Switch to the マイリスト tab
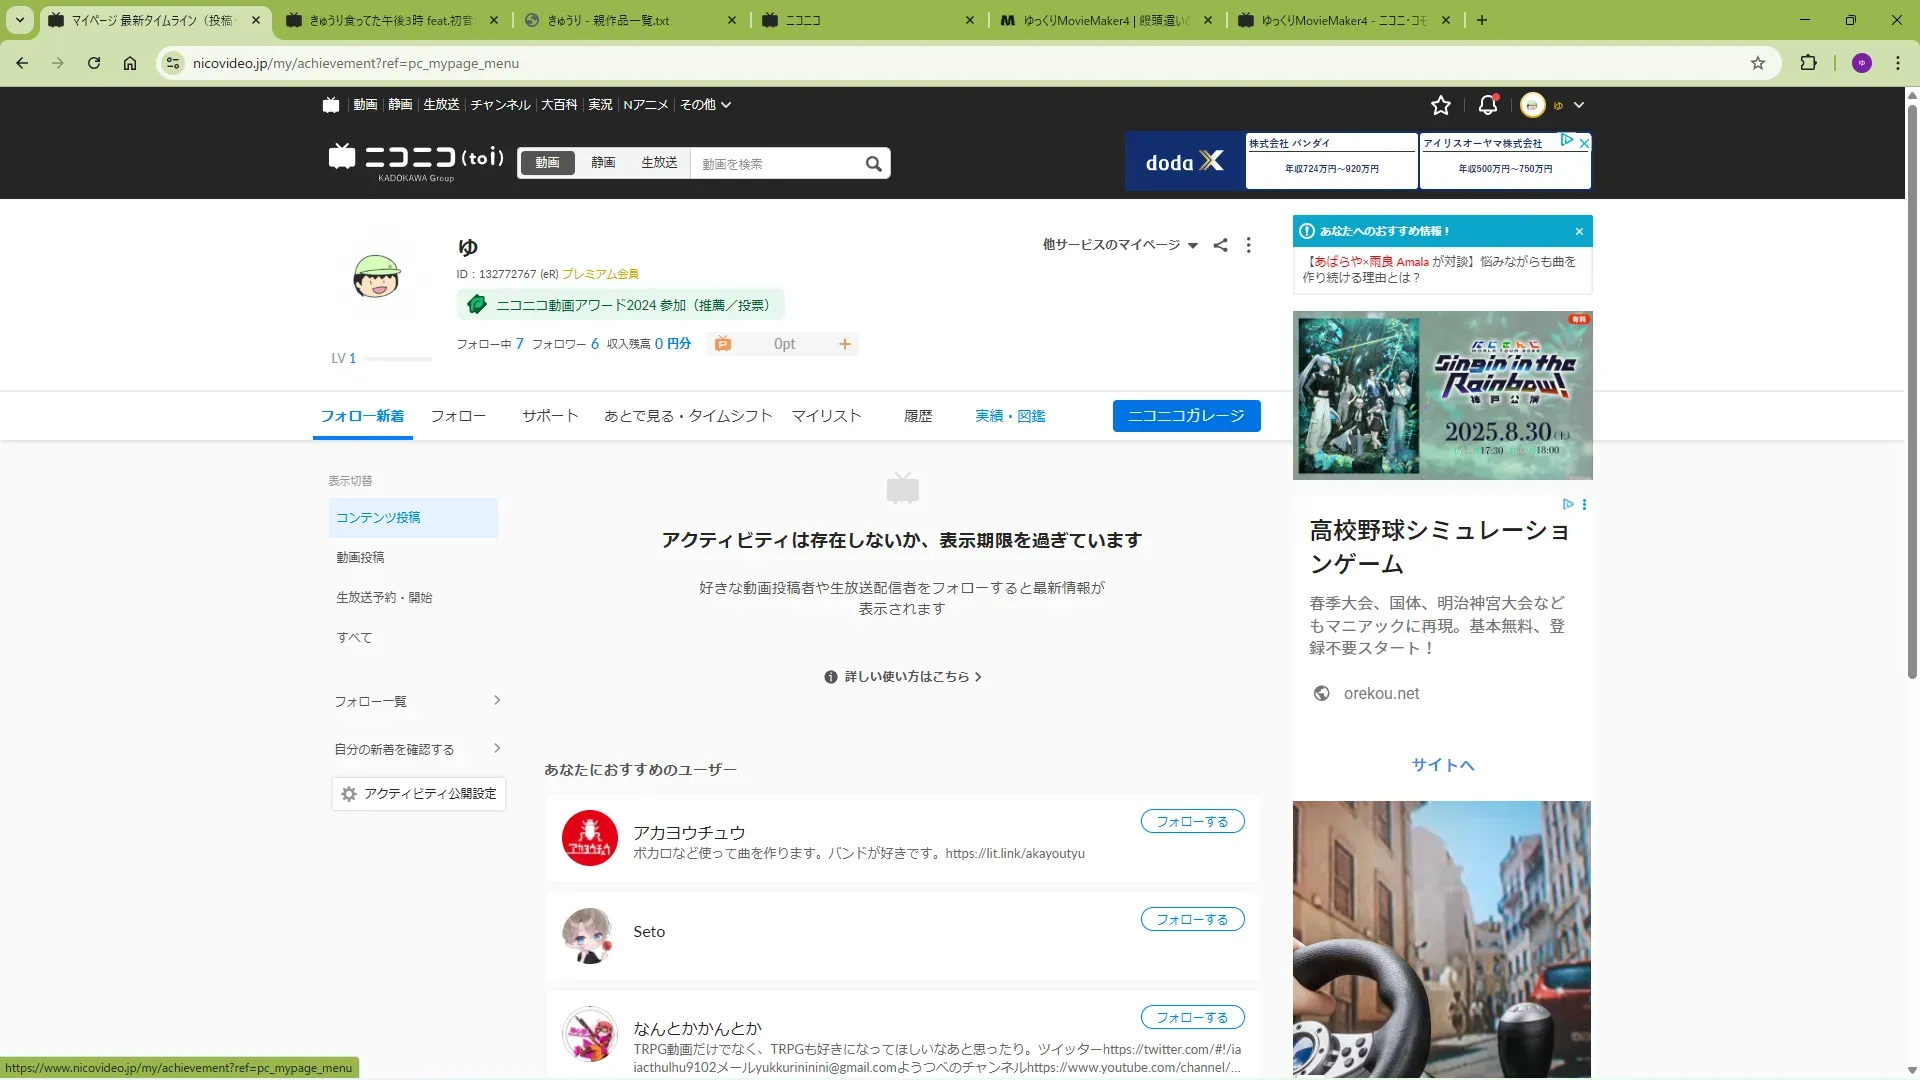The height and width of the screenshot is (1080, 1920). (x=826, y=416)
